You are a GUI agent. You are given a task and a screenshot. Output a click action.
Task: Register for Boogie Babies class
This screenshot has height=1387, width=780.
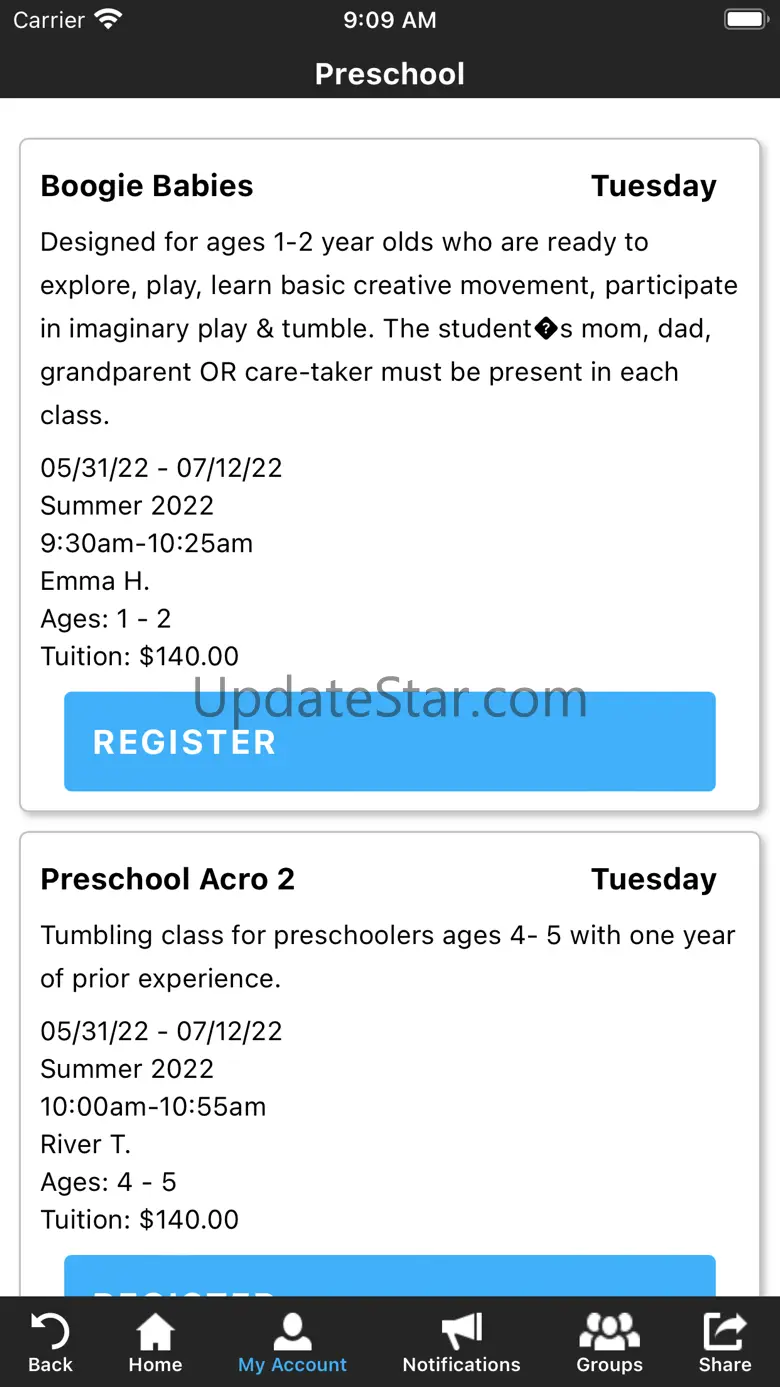[390, 742]
